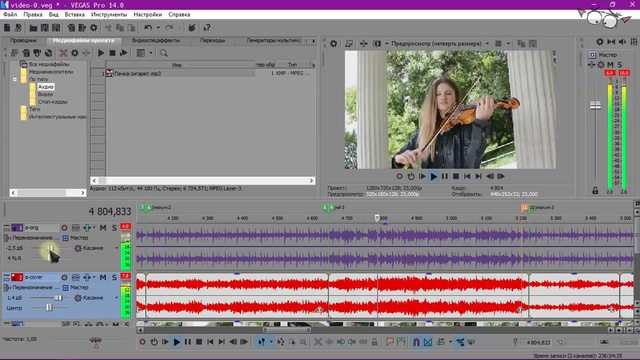
Task: Switch to Проводник tab
Action: pyautogui.click(x=23, y=40)
